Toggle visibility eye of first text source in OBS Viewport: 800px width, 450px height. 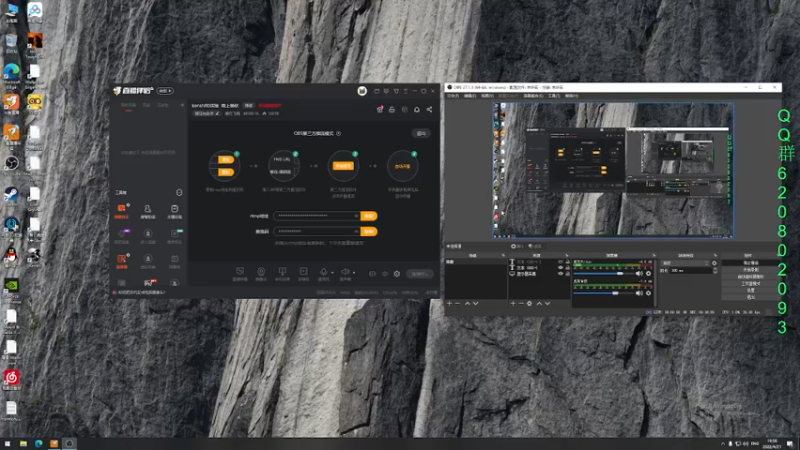[560, 262]
